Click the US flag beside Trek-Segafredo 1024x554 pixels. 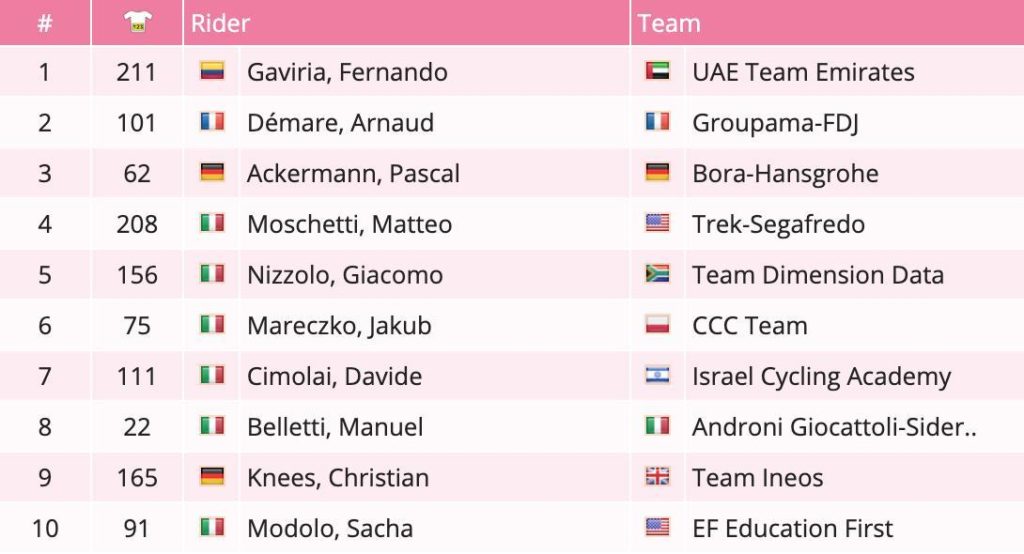click(658, 223)
